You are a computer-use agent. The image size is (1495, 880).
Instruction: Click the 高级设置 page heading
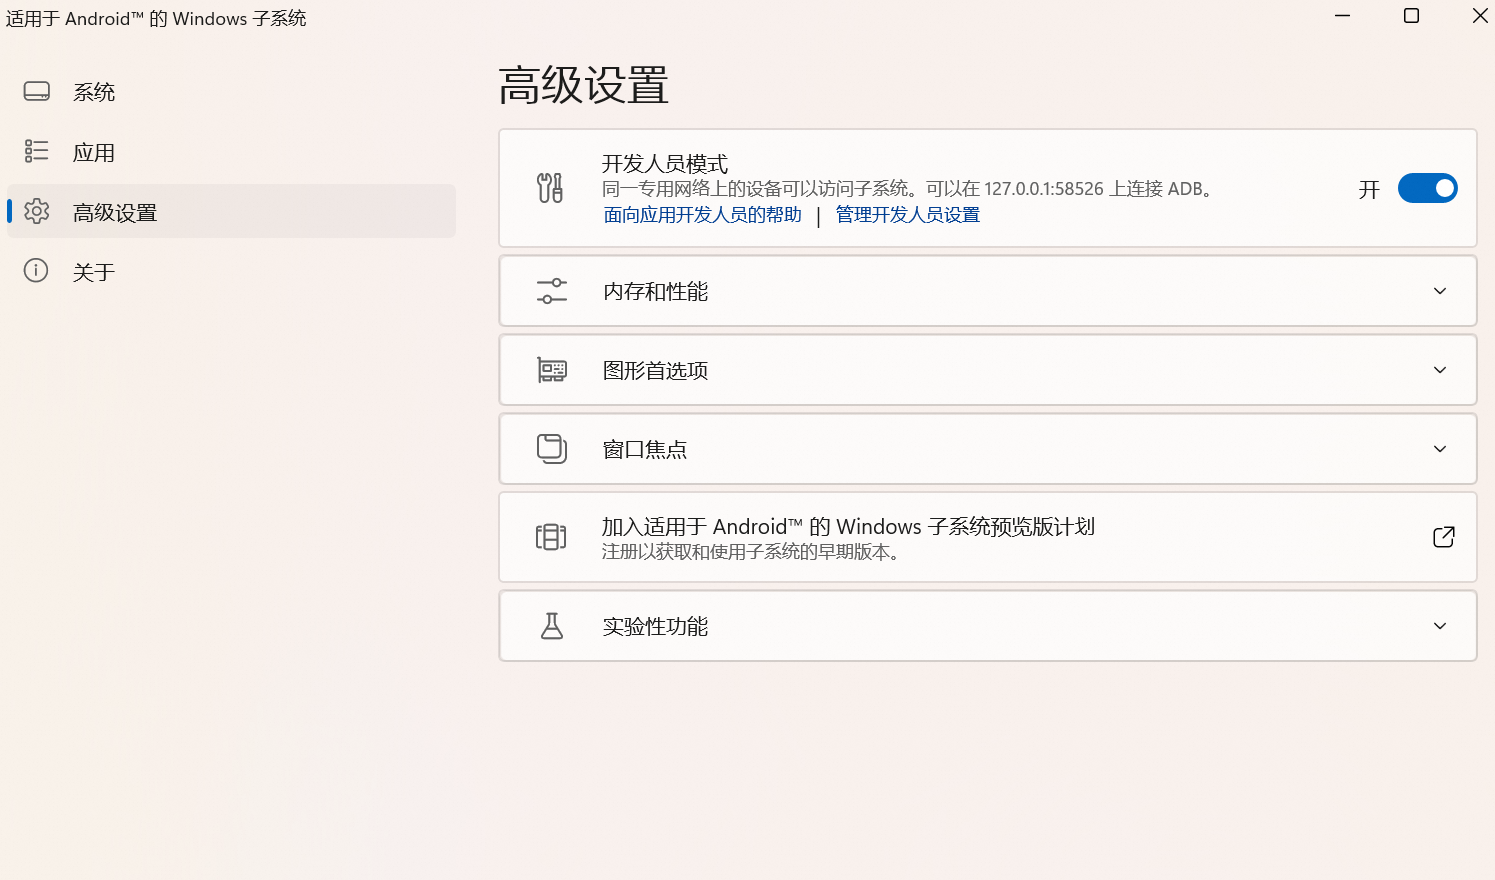[x=584, y=85]
